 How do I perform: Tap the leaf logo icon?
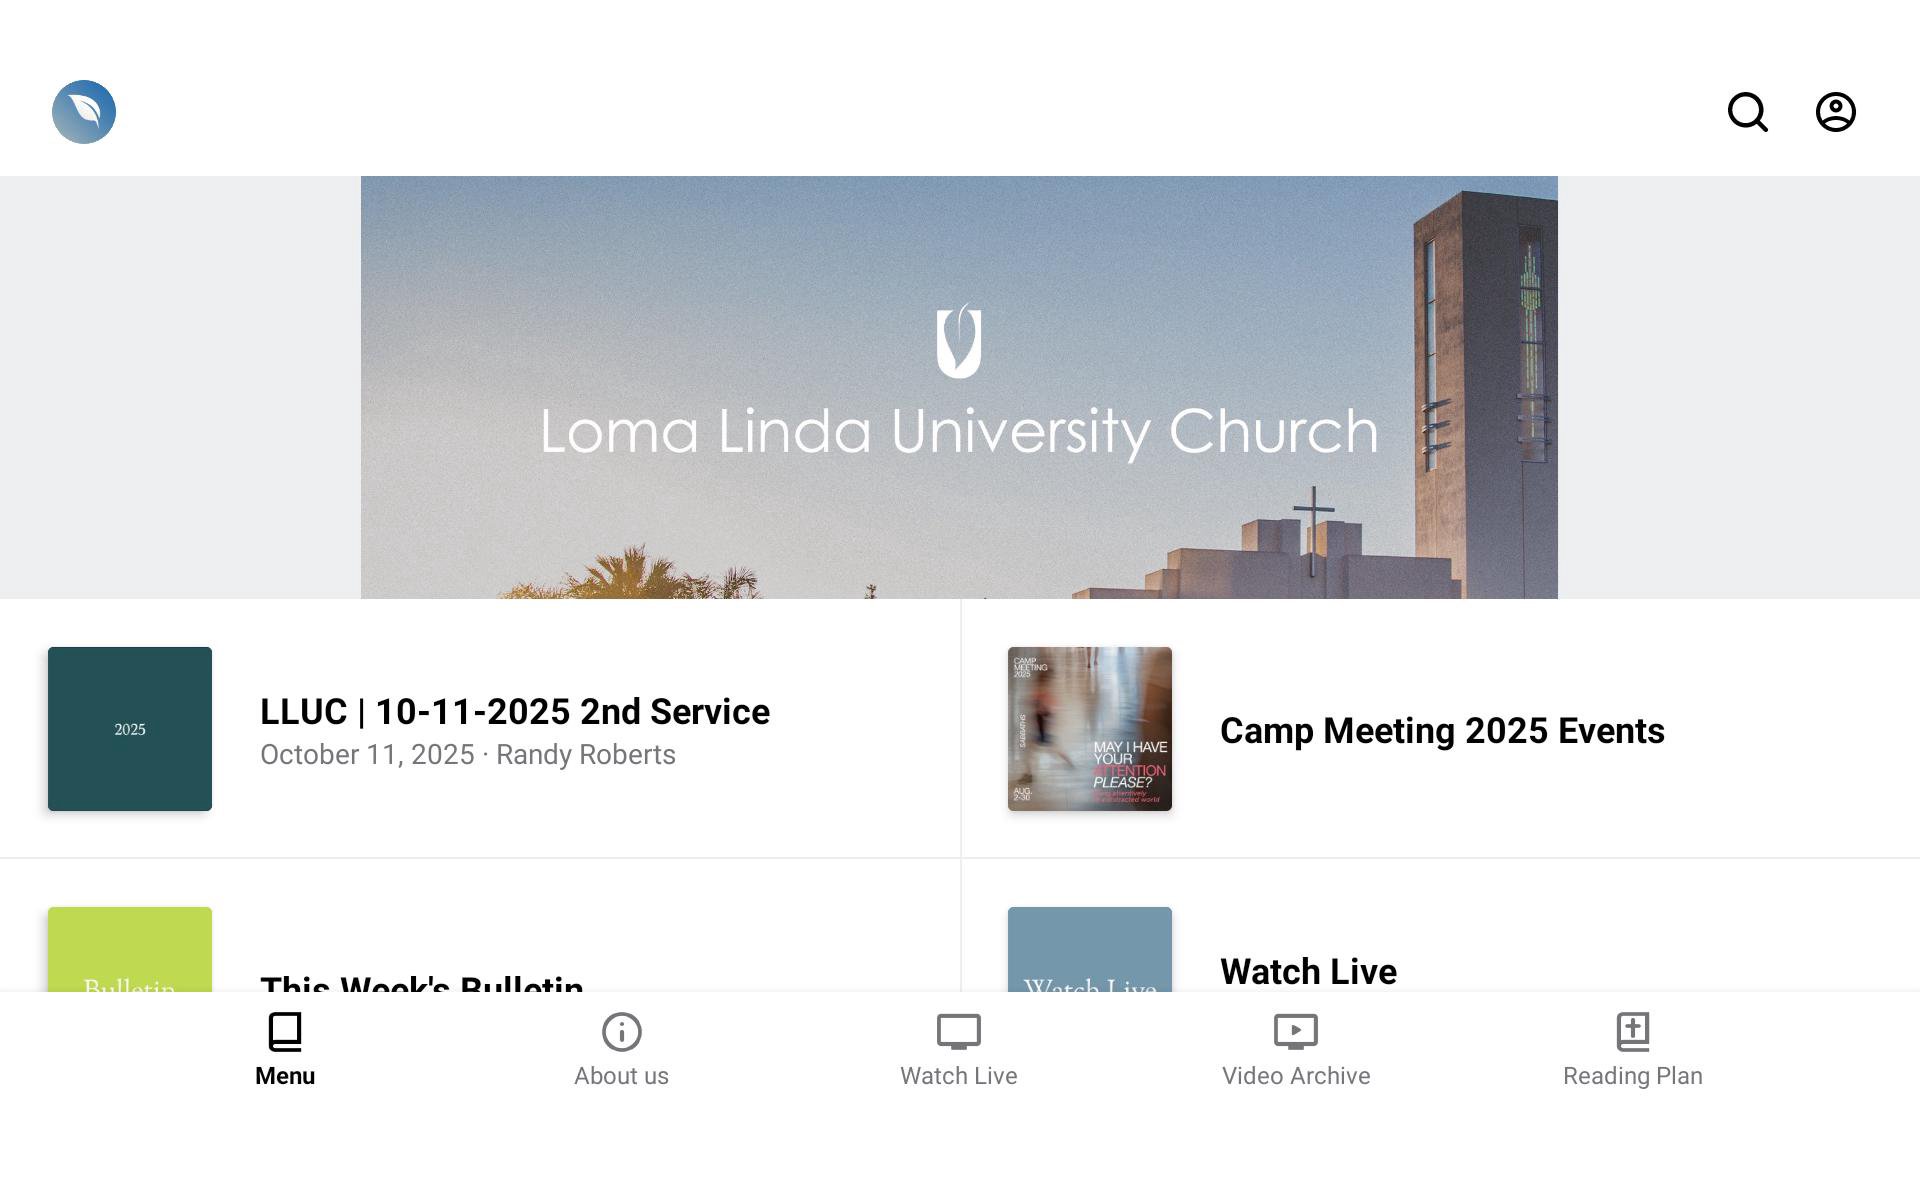(84, 112)
